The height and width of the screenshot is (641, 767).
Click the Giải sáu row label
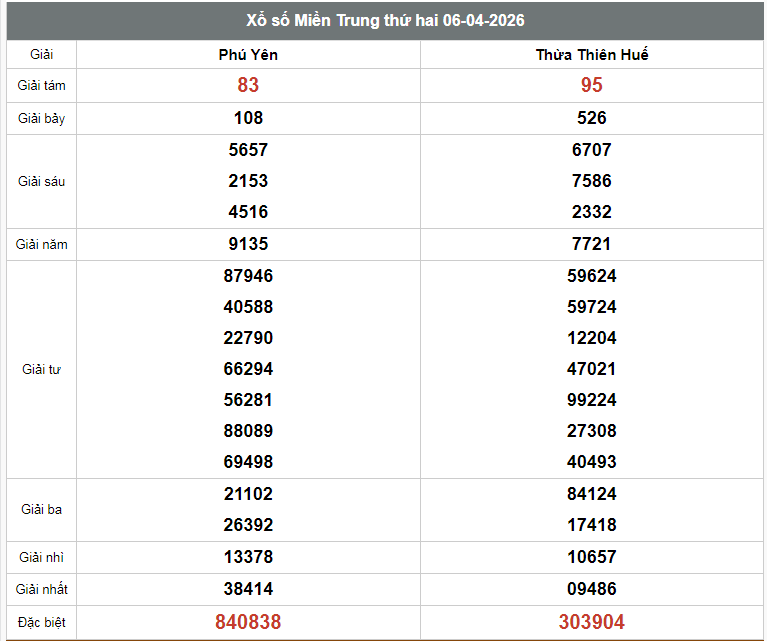41,181
